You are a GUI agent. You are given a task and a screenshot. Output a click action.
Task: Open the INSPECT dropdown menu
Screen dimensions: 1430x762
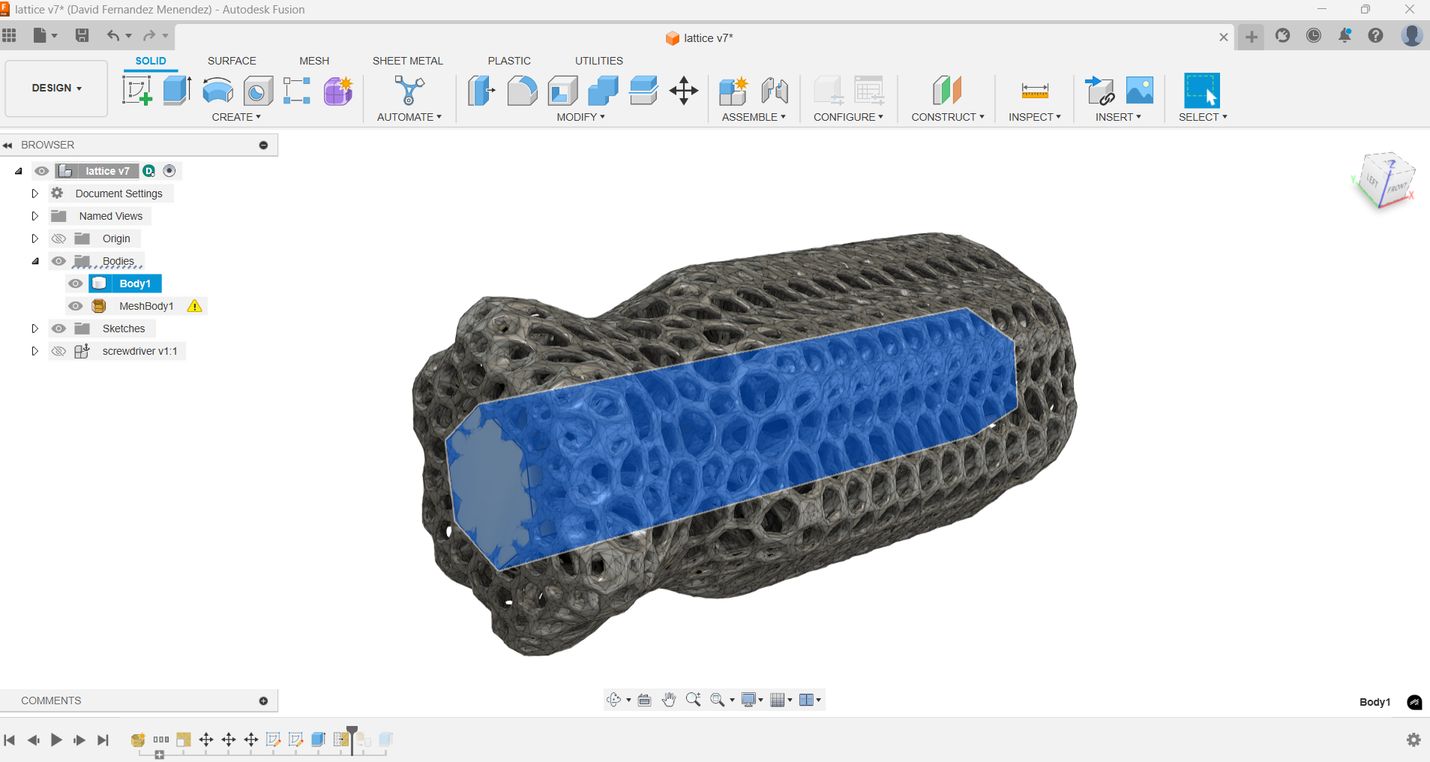coord(1035,117)
